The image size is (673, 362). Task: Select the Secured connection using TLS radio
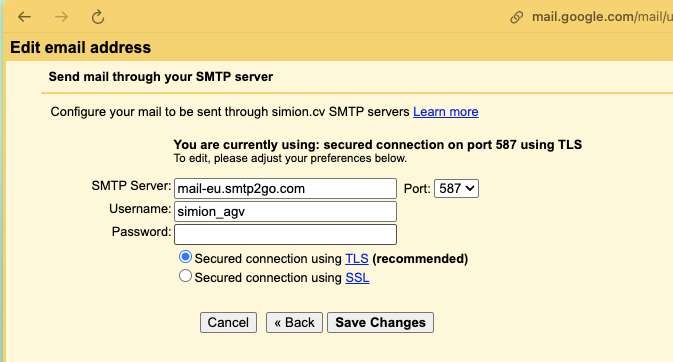tap(185, 257)
